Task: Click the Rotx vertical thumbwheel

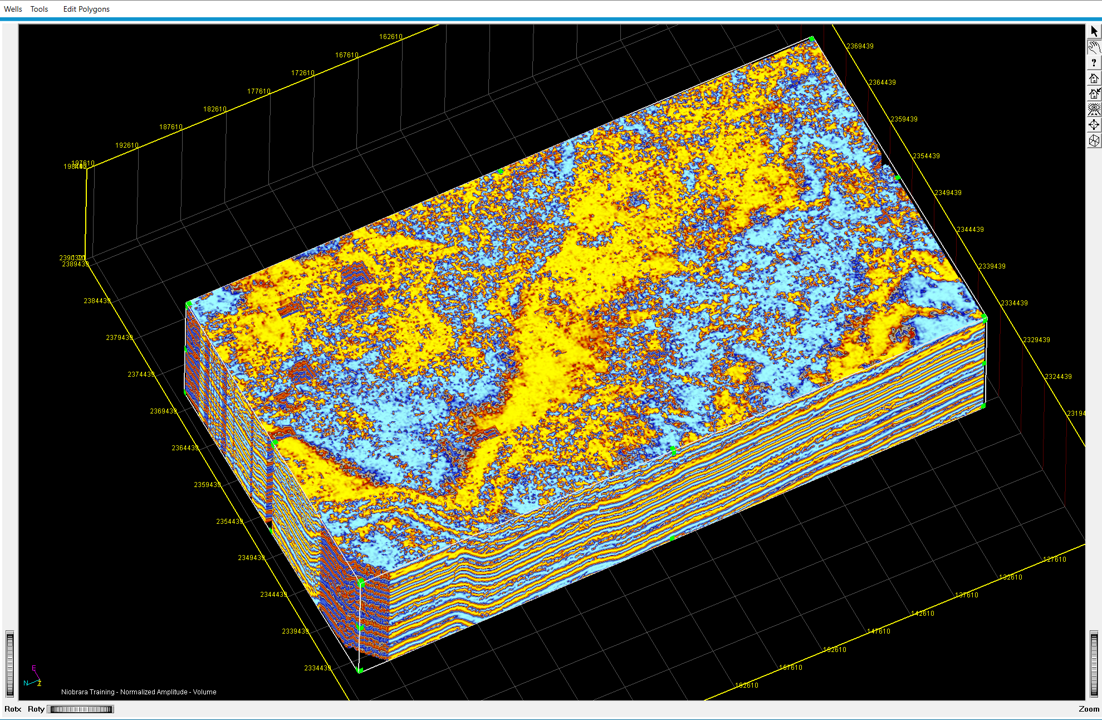Action: tap(10, 664)
